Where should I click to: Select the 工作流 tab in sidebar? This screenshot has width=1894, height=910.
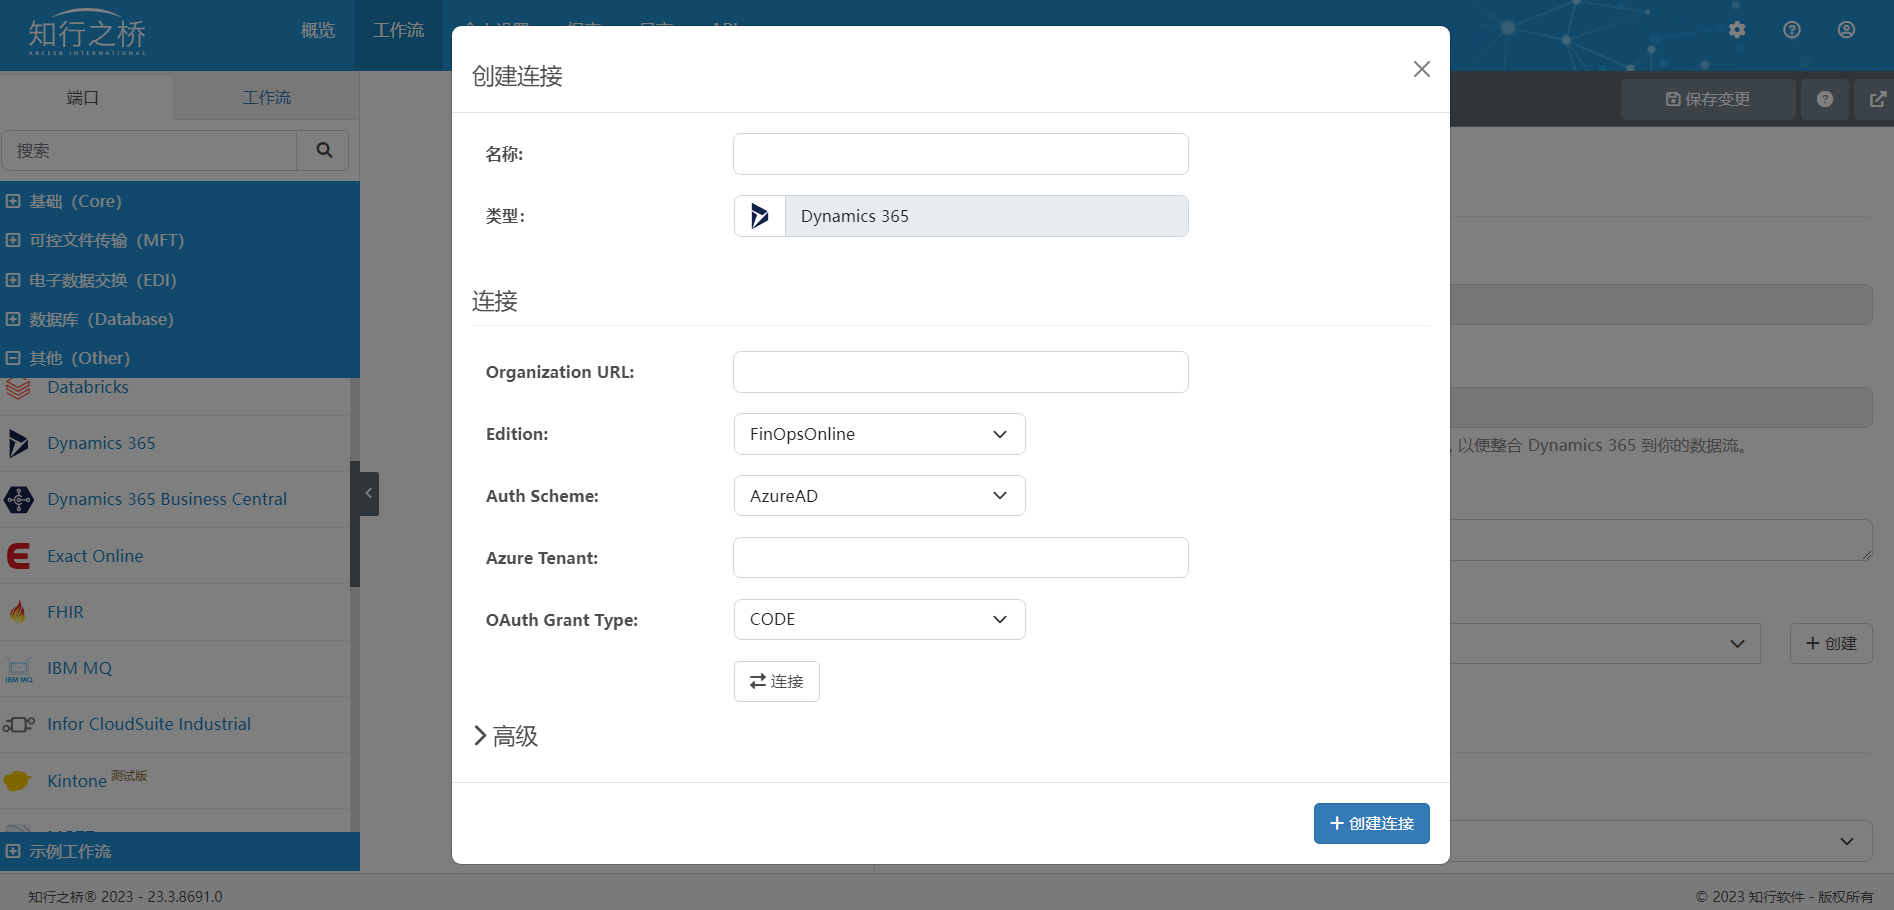267,98
